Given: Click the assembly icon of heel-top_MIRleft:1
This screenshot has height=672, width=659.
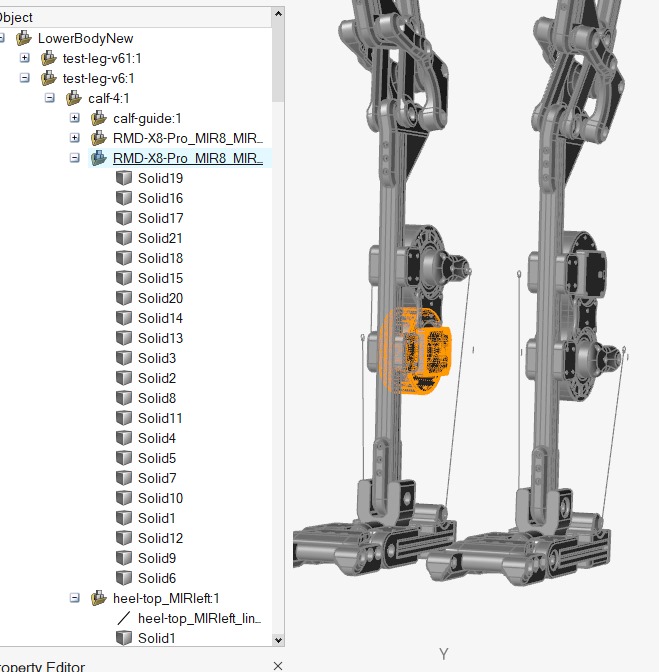Looking at the screenshot, I should click(x=99, y=598).
